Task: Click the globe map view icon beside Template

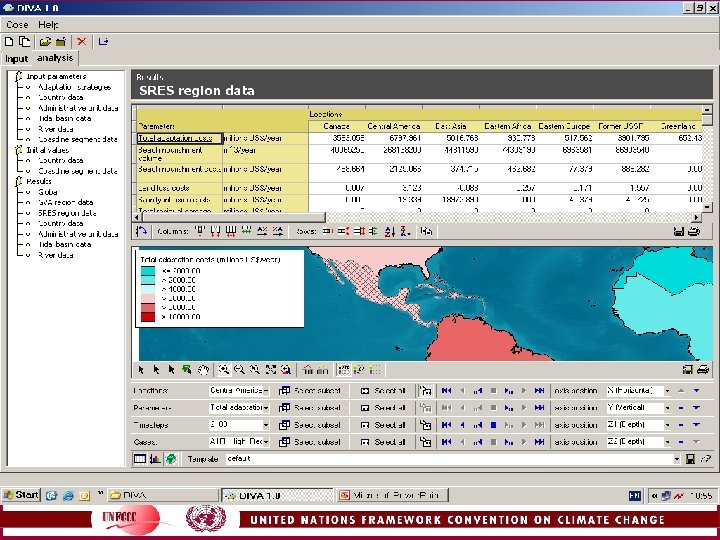Action: click(172, 459)
